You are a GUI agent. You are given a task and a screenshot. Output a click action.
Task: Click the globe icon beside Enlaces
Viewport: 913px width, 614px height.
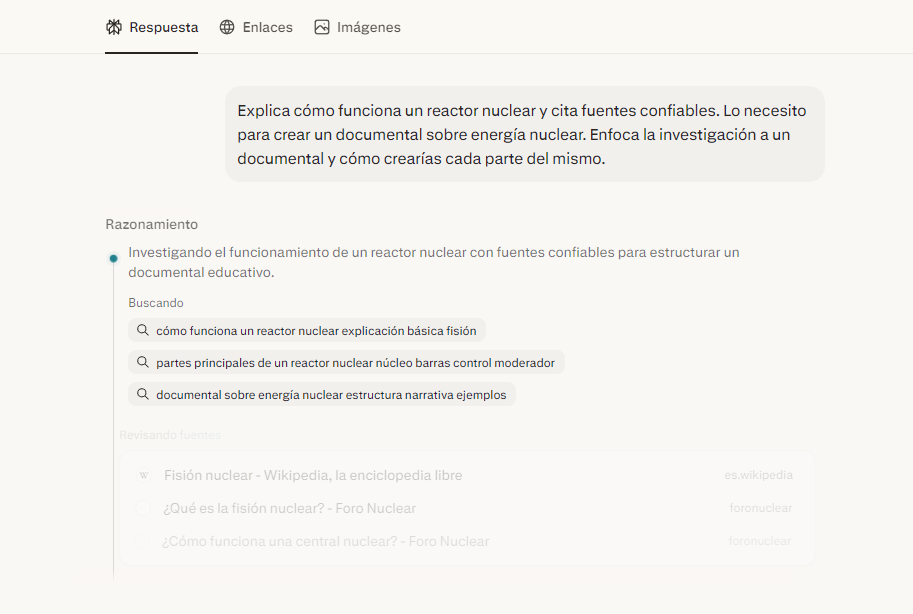coord(227,27)
